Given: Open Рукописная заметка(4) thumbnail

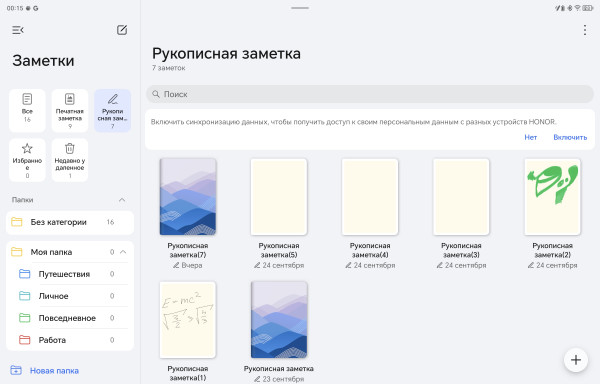Looking at the screenshot, I should [370, 197].
